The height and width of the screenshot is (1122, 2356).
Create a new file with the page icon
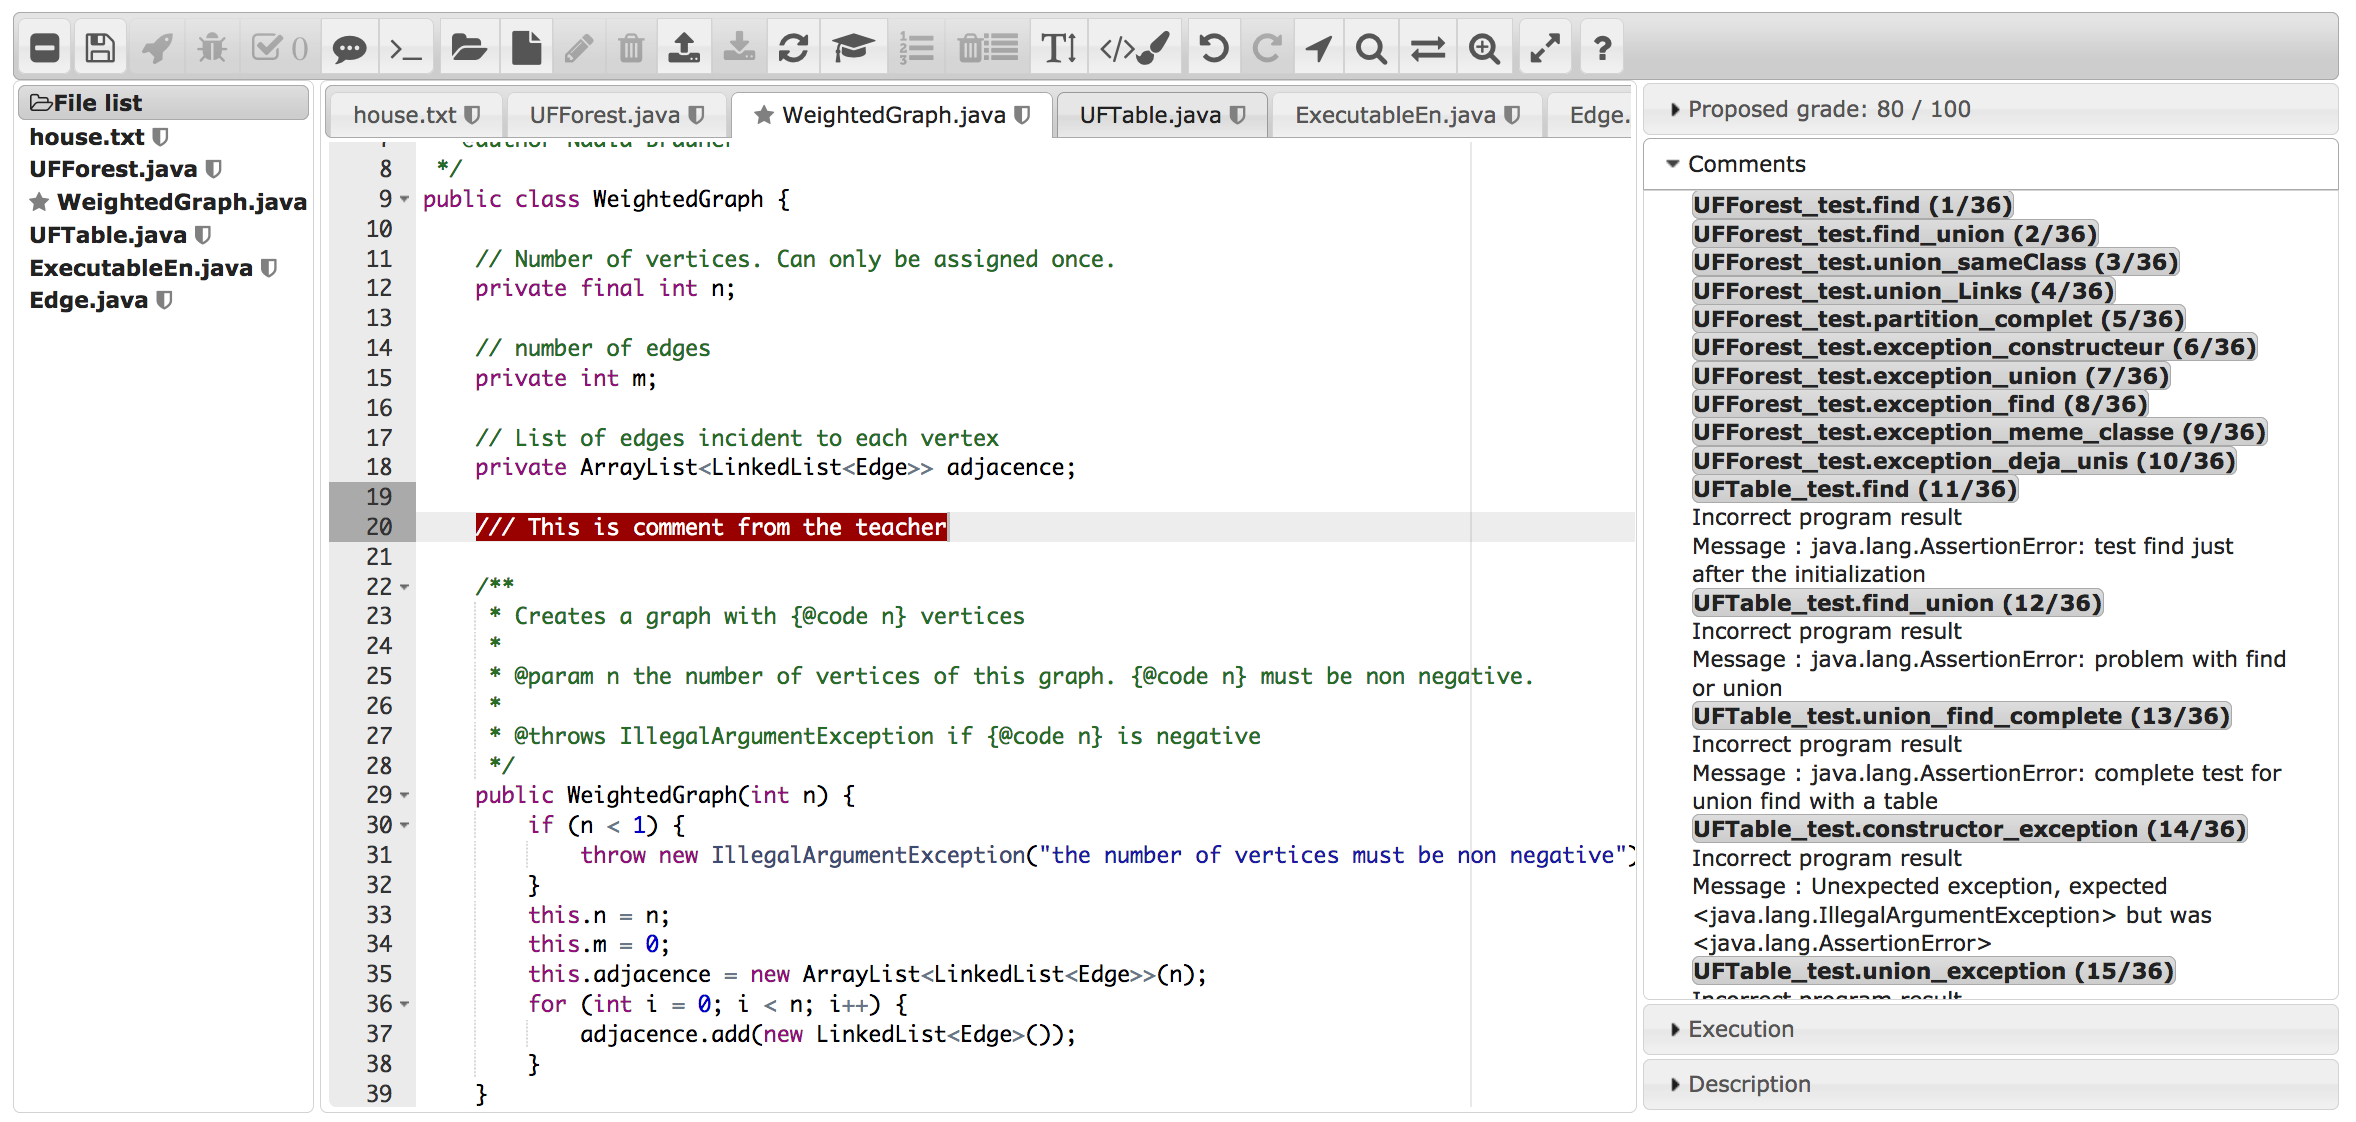coord(526,48)
